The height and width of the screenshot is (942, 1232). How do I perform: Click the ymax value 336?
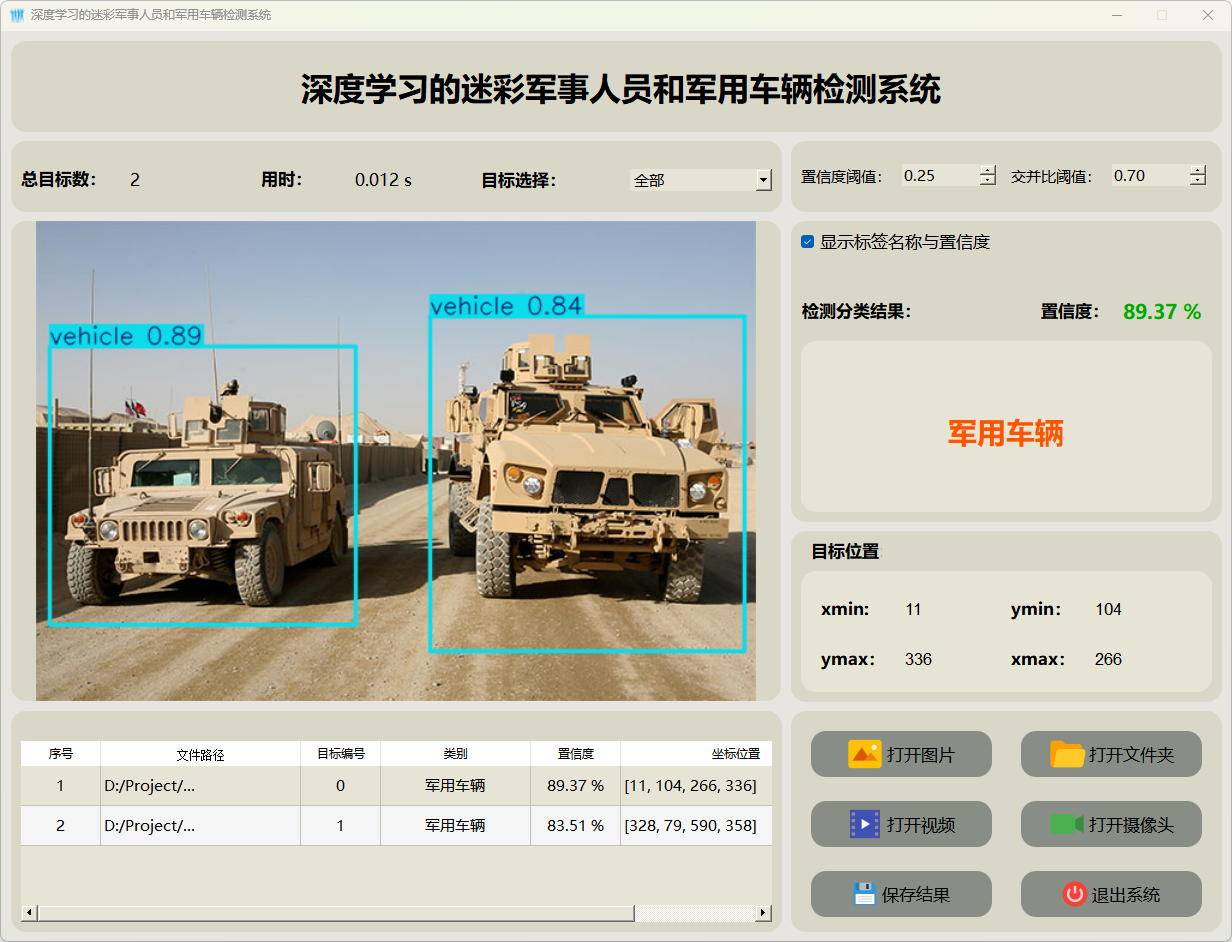pos(918,659)
